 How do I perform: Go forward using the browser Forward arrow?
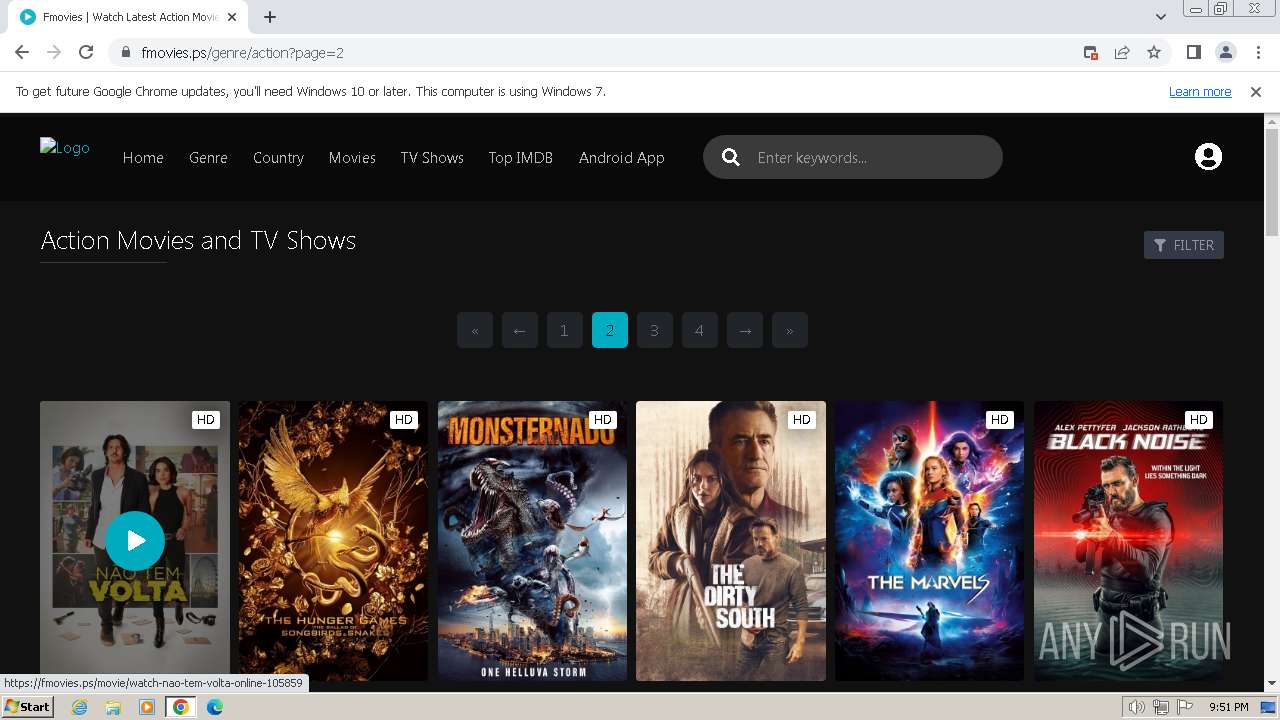pyautogui.click(x=54, y=52)
